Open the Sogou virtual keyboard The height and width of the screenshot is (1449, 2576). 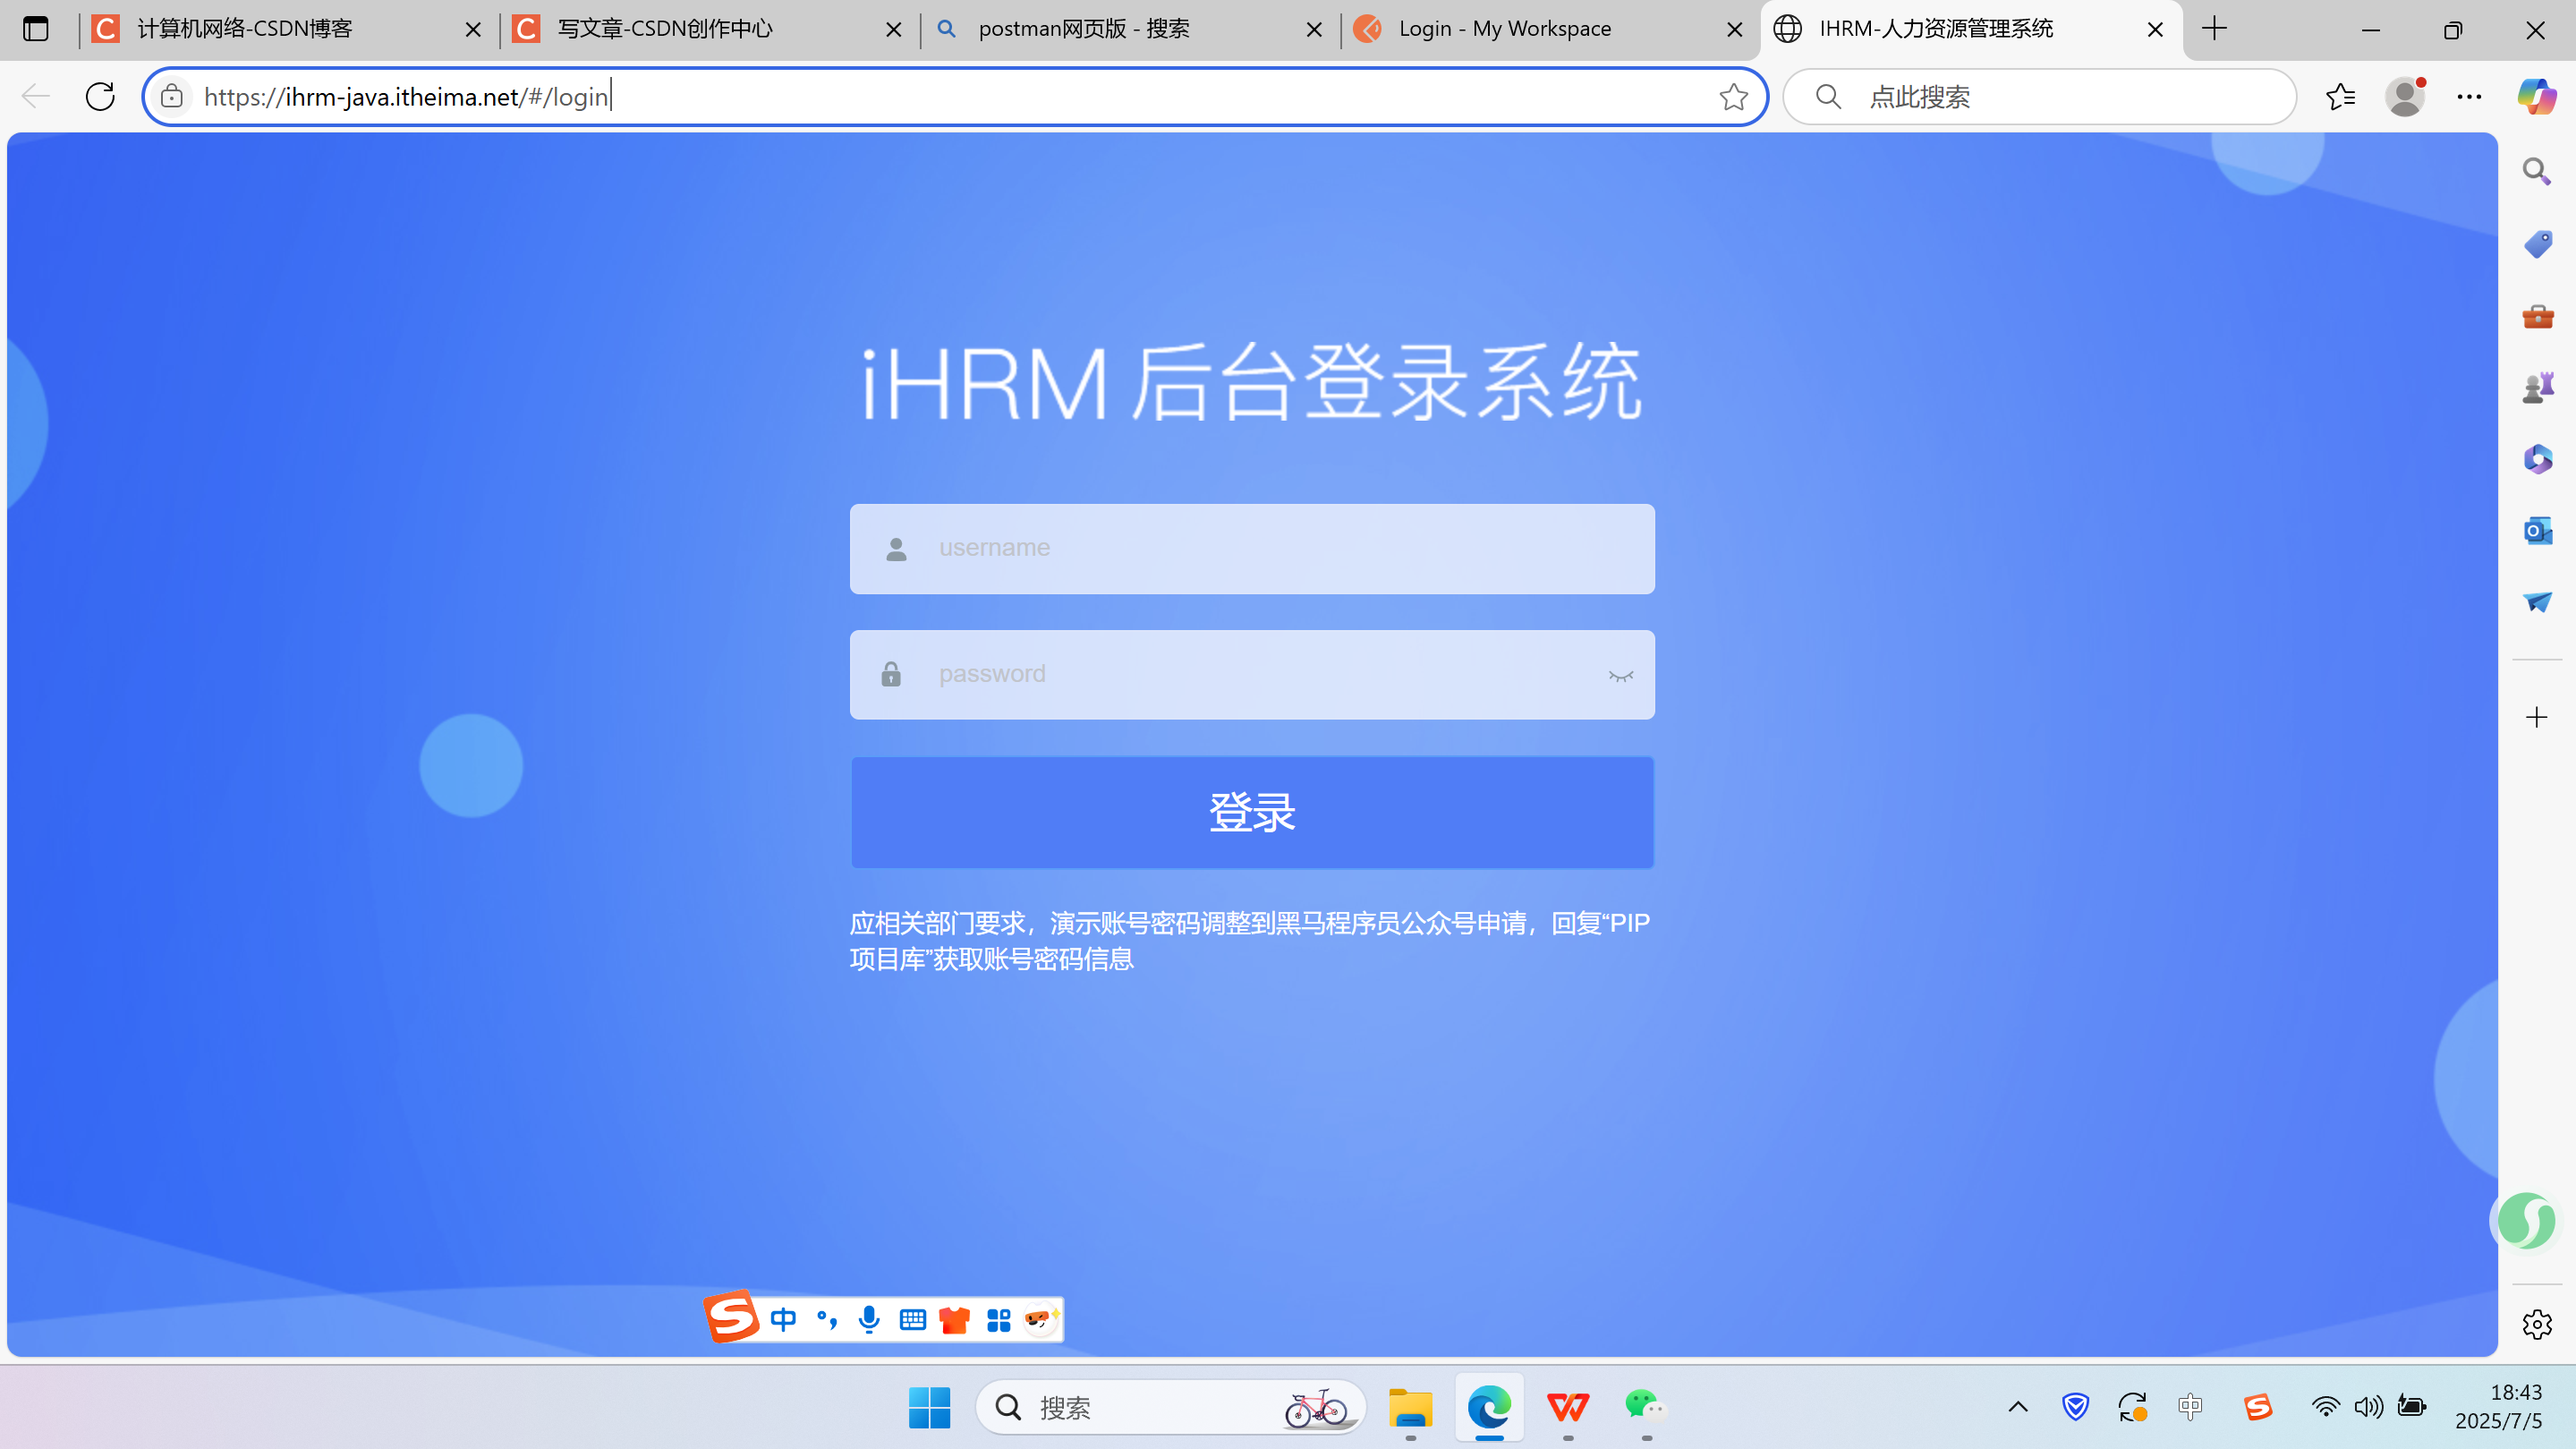tap(911, 1319)
